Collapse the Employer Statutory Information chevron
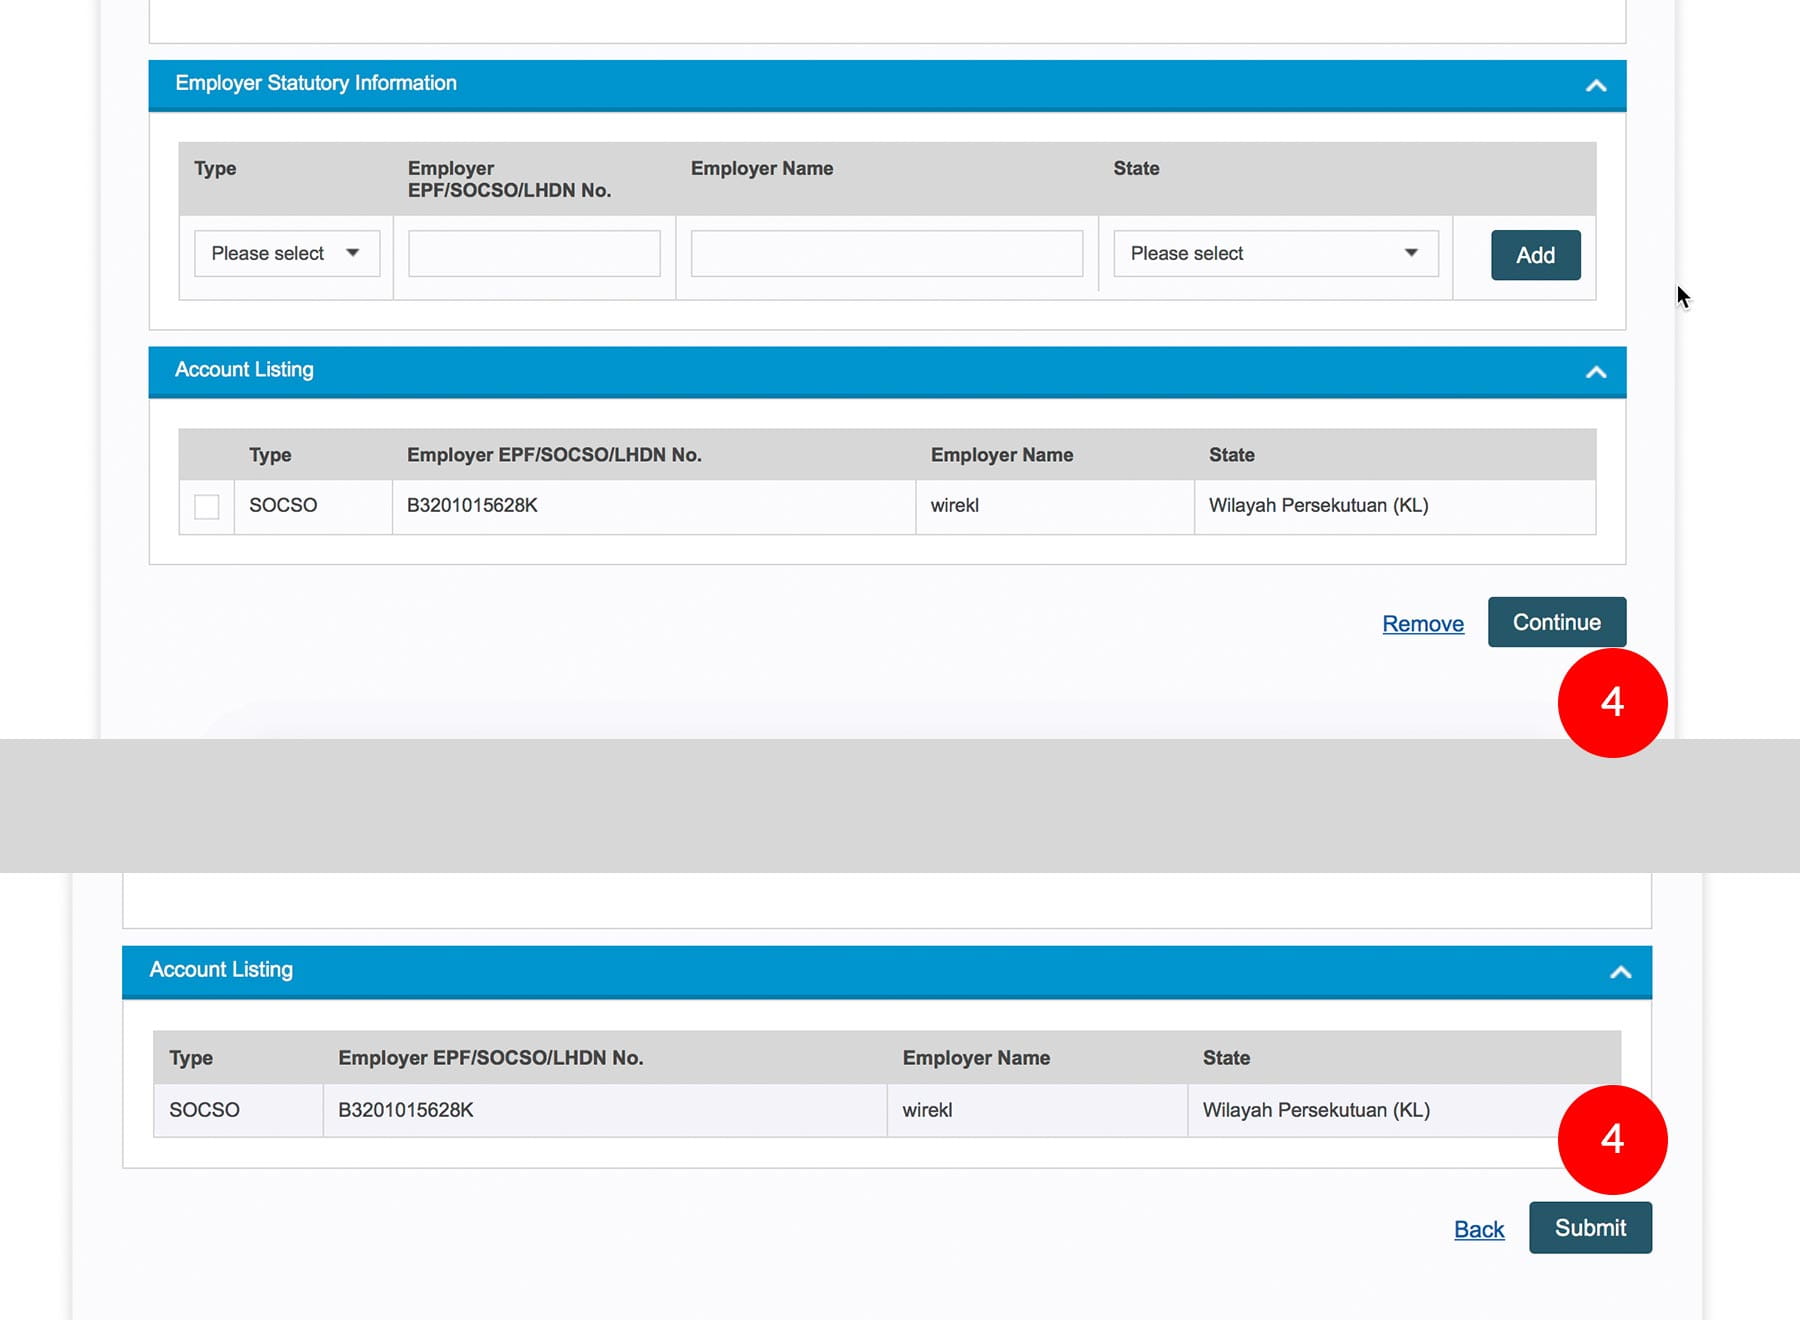 (1595, 85)
